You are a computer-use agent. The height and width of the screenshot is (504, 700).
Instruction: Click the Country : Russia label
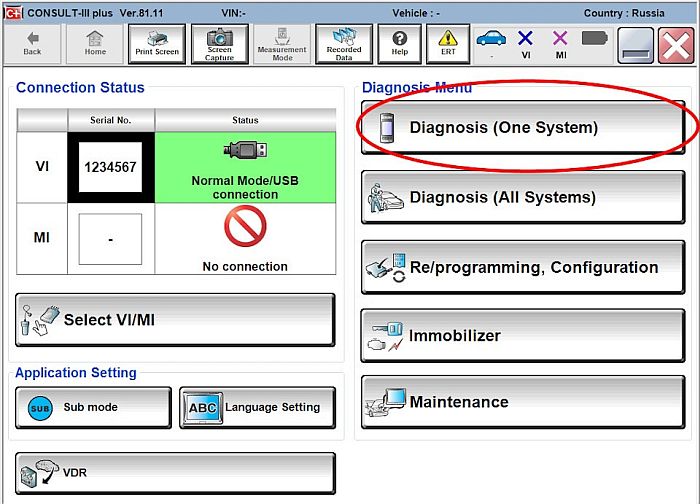point(624,13)
